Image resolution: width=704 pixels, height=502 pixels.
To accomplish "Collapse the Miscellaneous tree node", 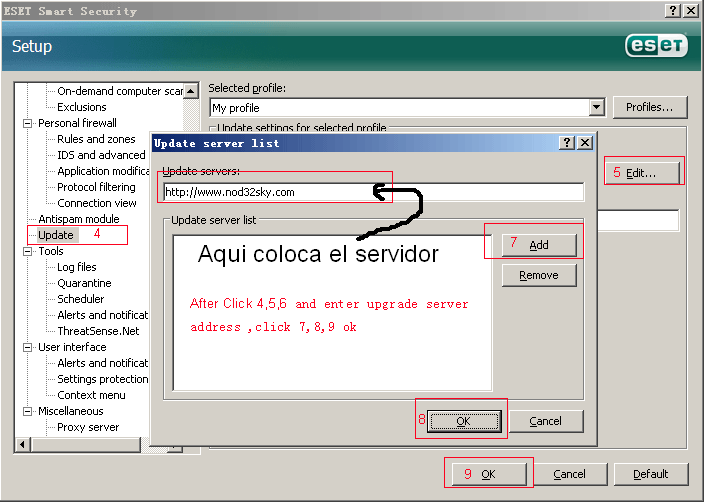I will 27,411.
